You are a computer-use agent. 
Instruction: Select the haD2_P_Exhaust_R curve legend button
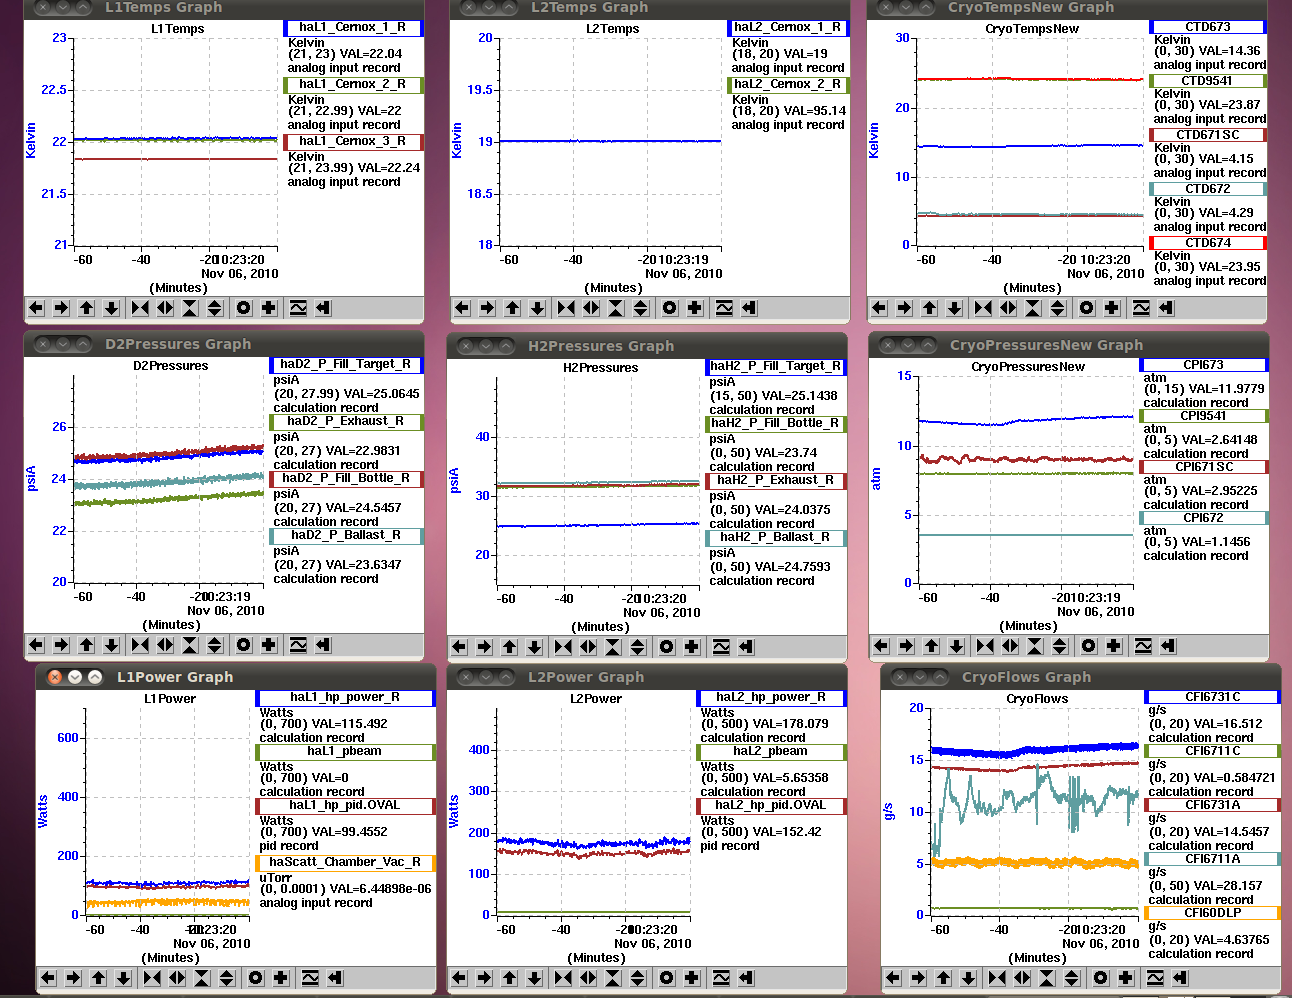[x=346, y=422]
